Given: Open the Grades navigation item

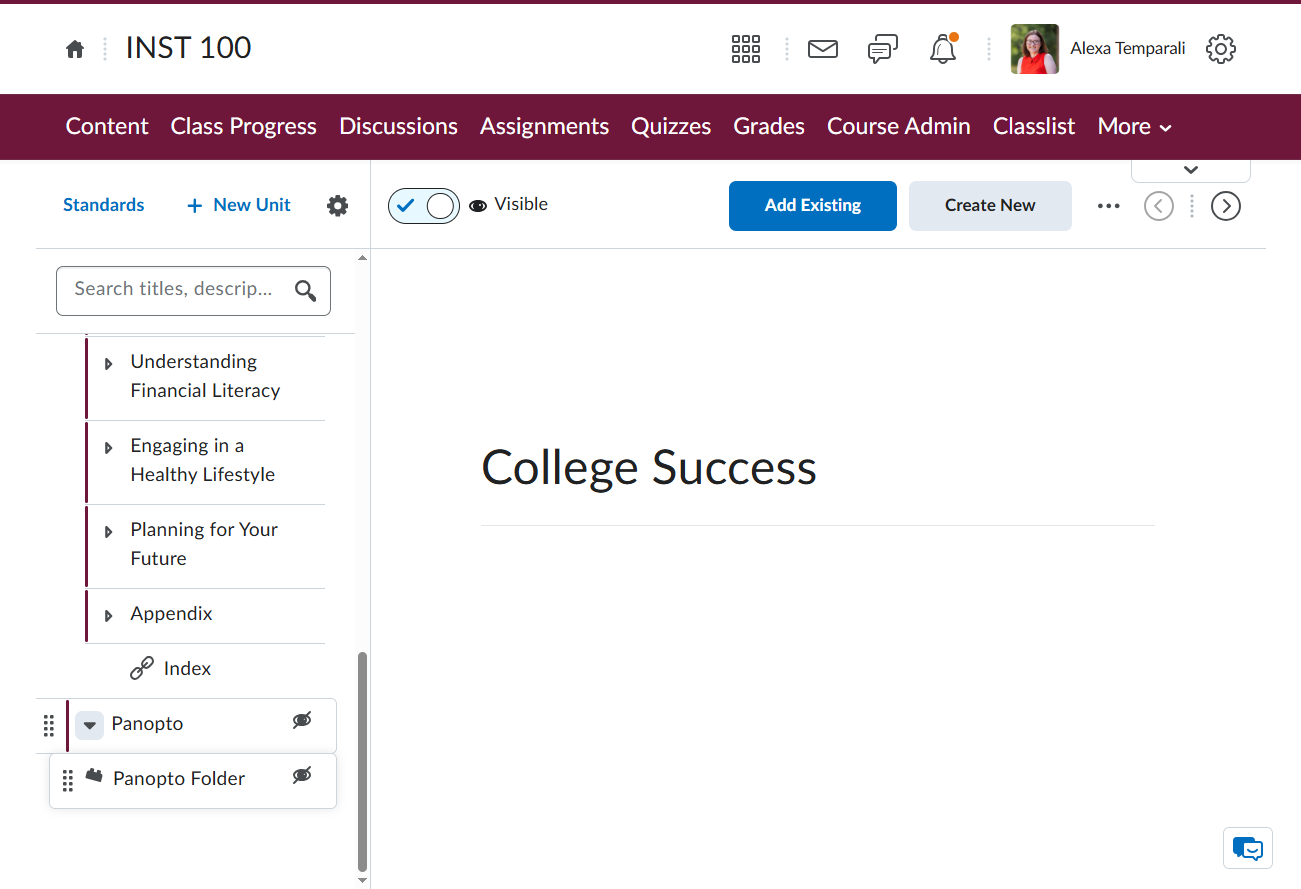Looking at the screenshot, I should coord(769,127).
